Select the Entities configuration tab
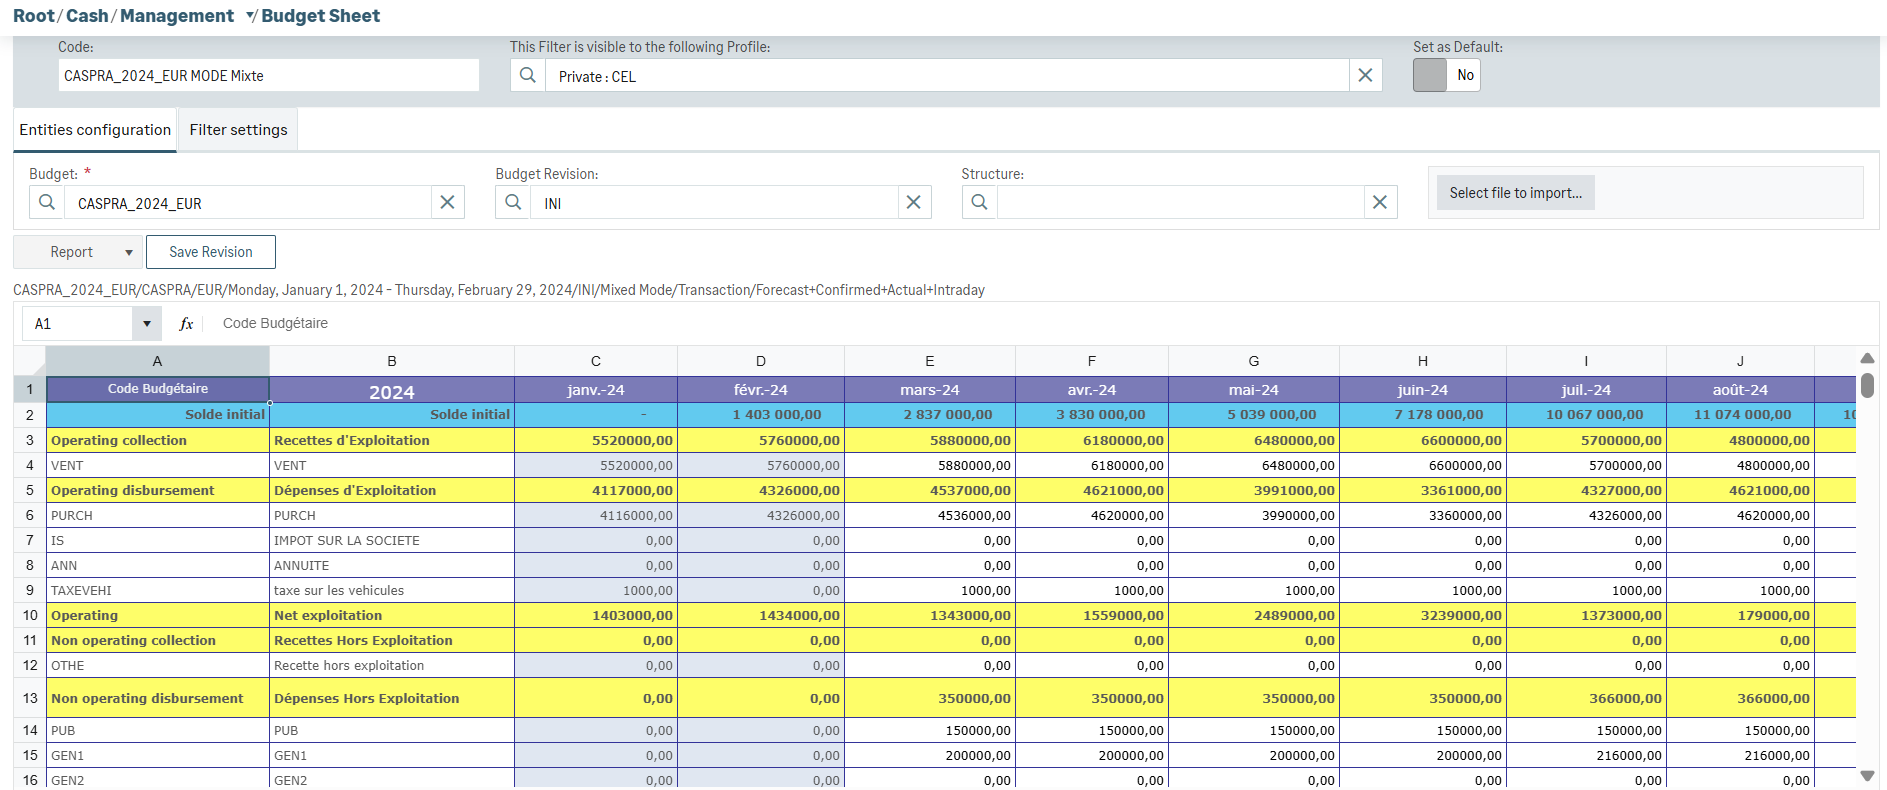 click(95, 130)
